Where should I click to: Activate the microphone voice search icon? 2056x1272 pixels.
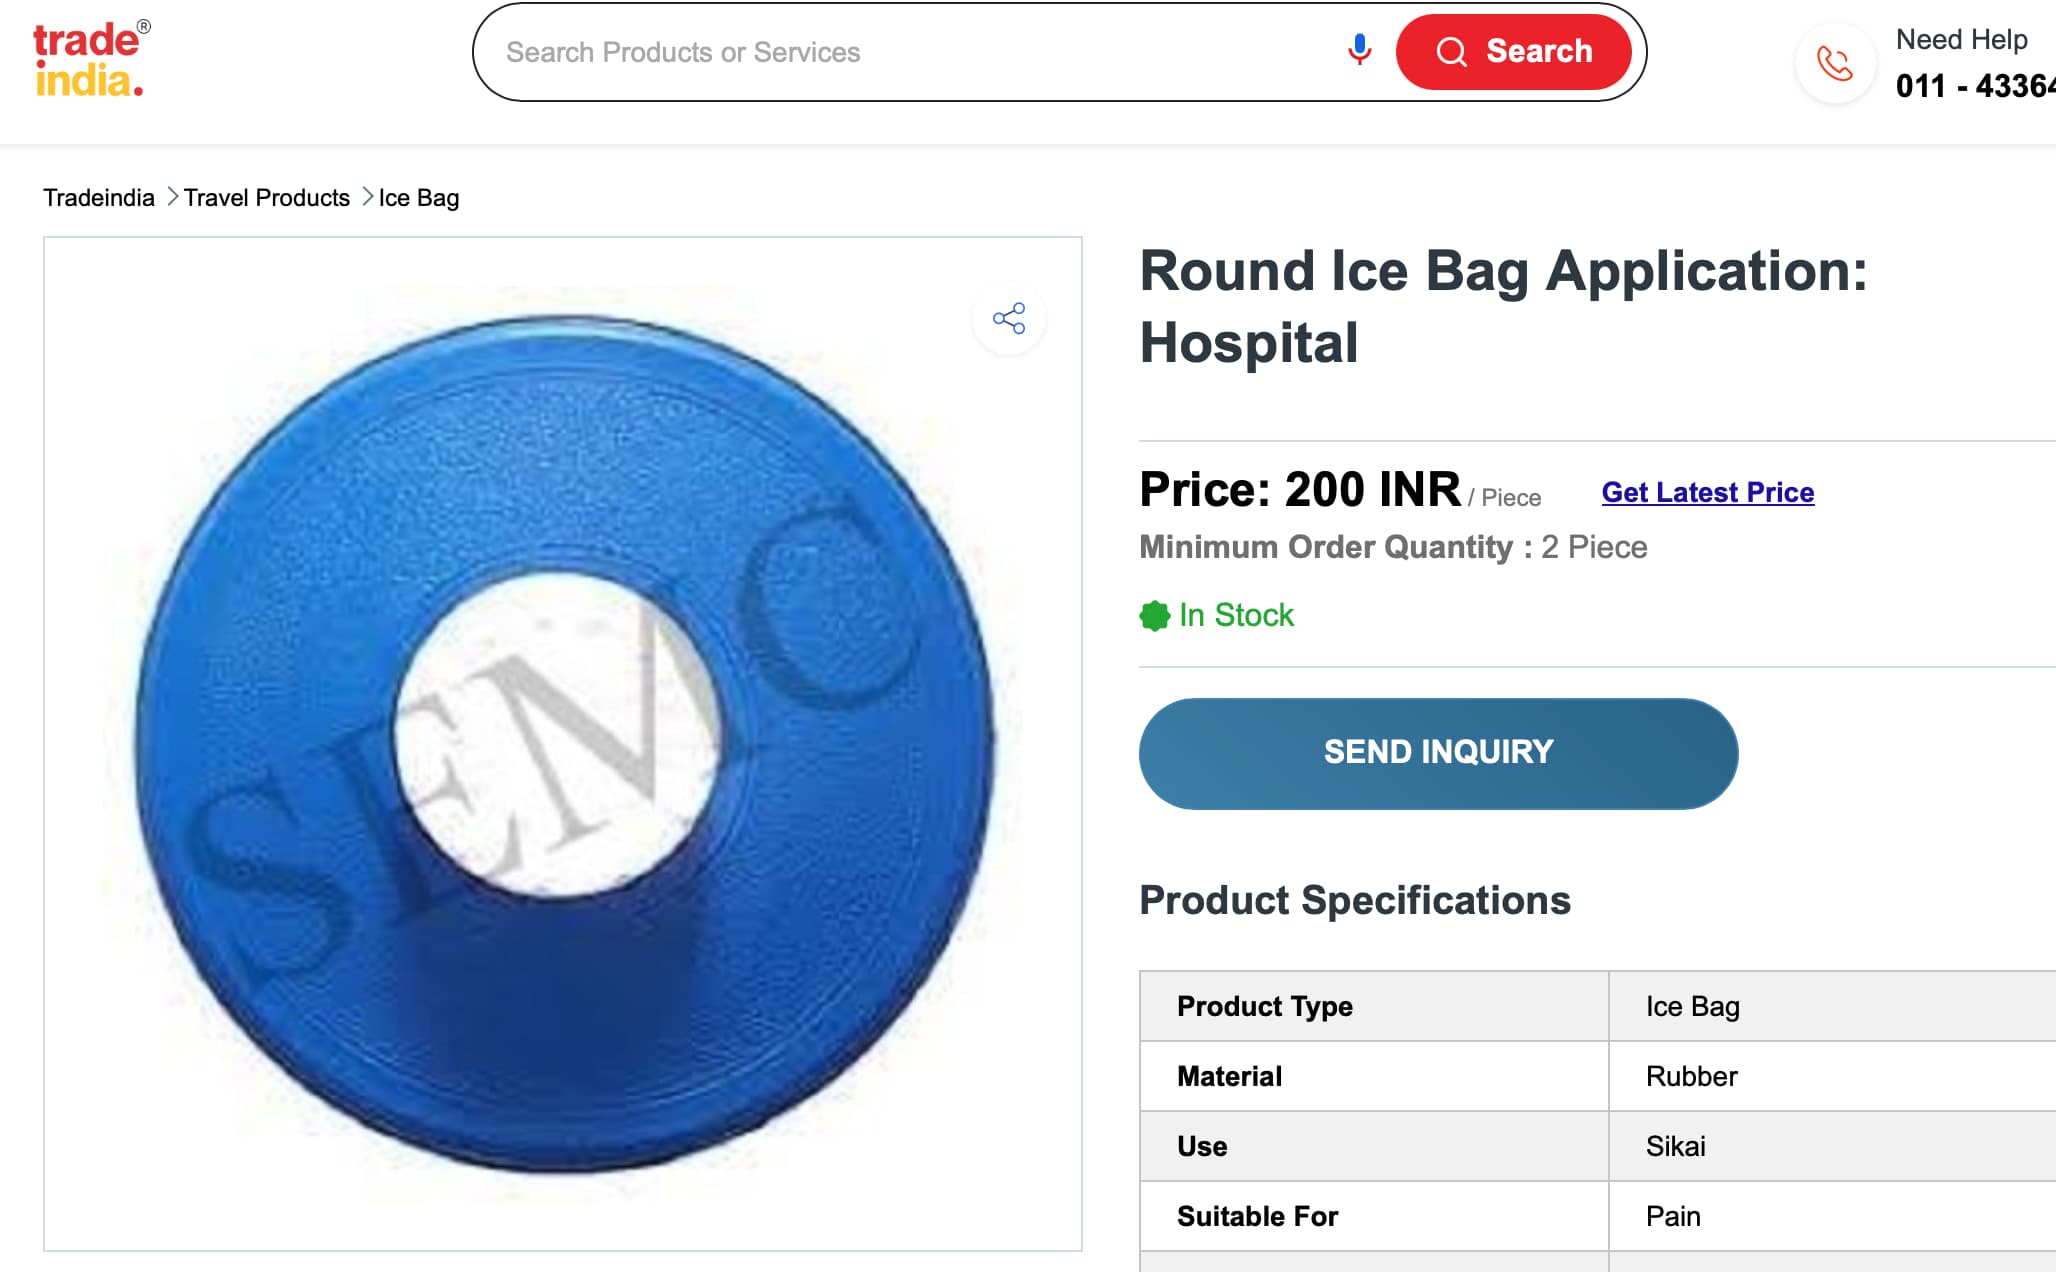1359,50
